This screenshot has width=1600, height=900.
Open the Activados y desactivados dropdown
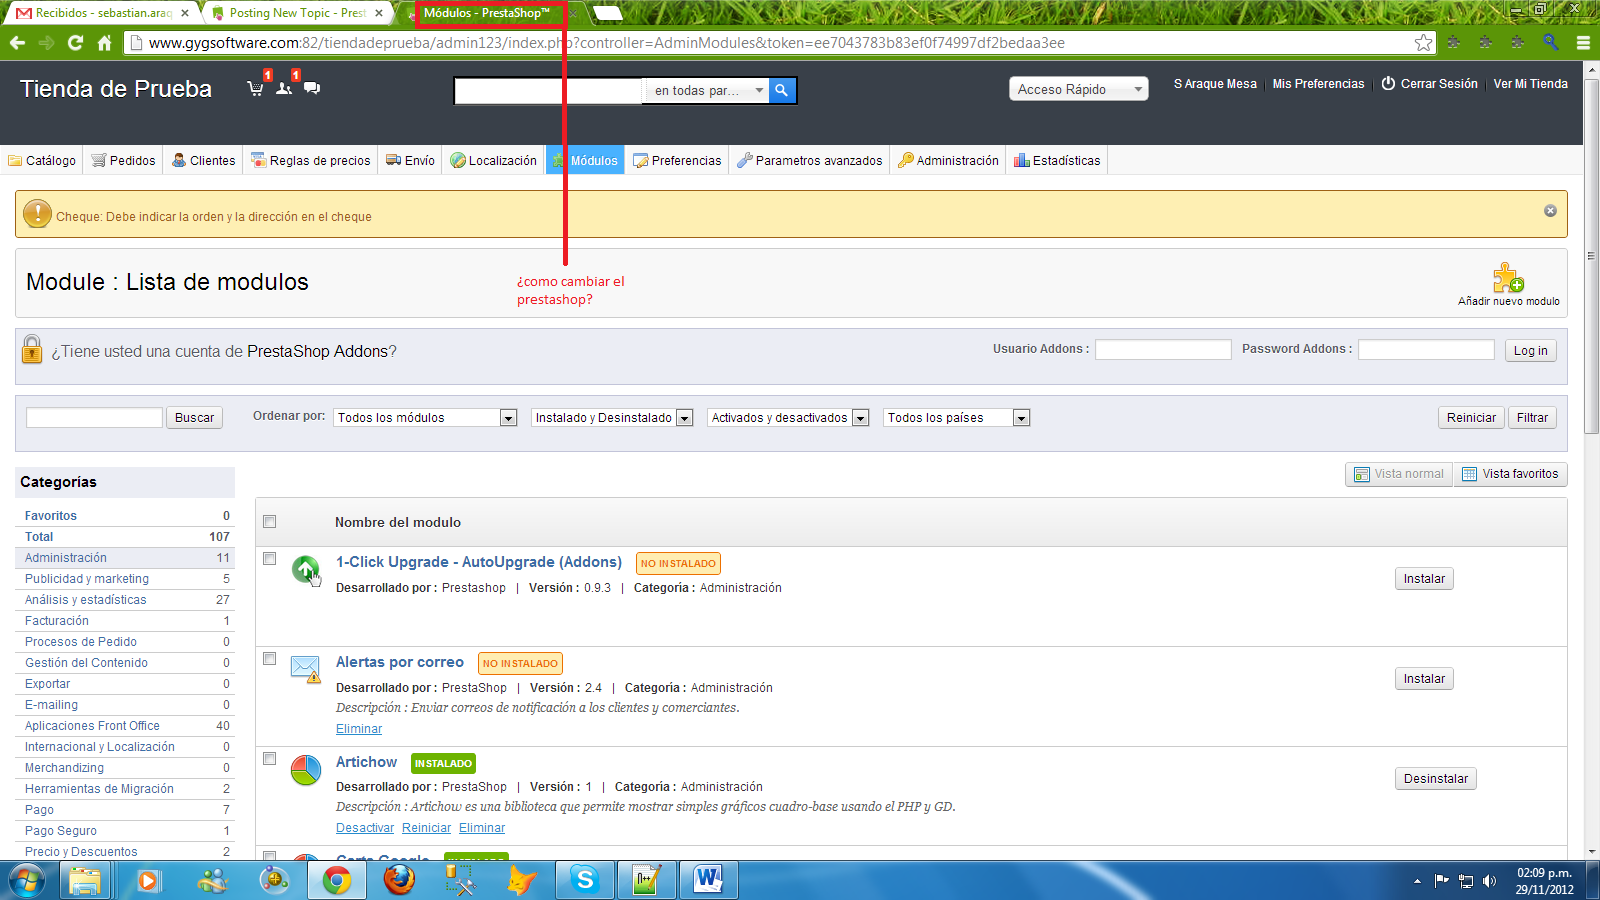coord(789,418)
